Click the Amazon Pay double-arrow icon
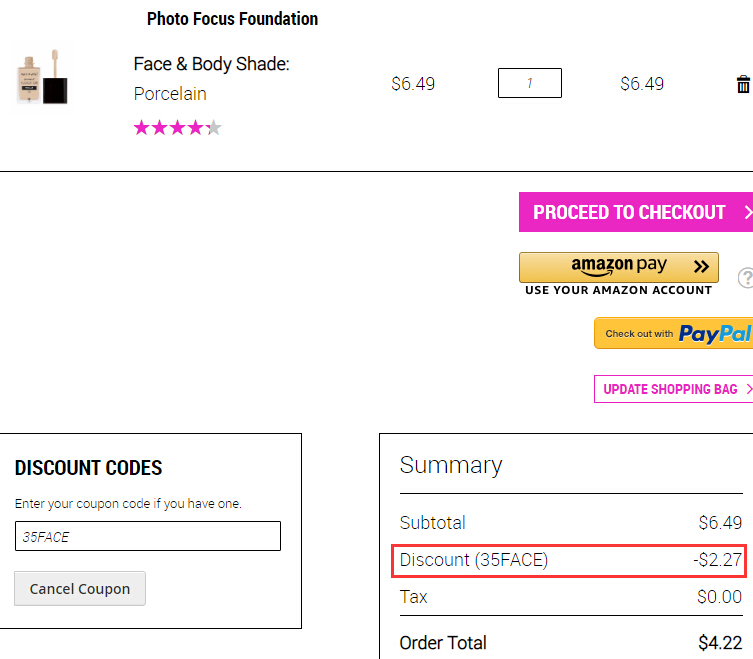Image resolution: width=753 pixels, height=659 pixels. point(701,266)
